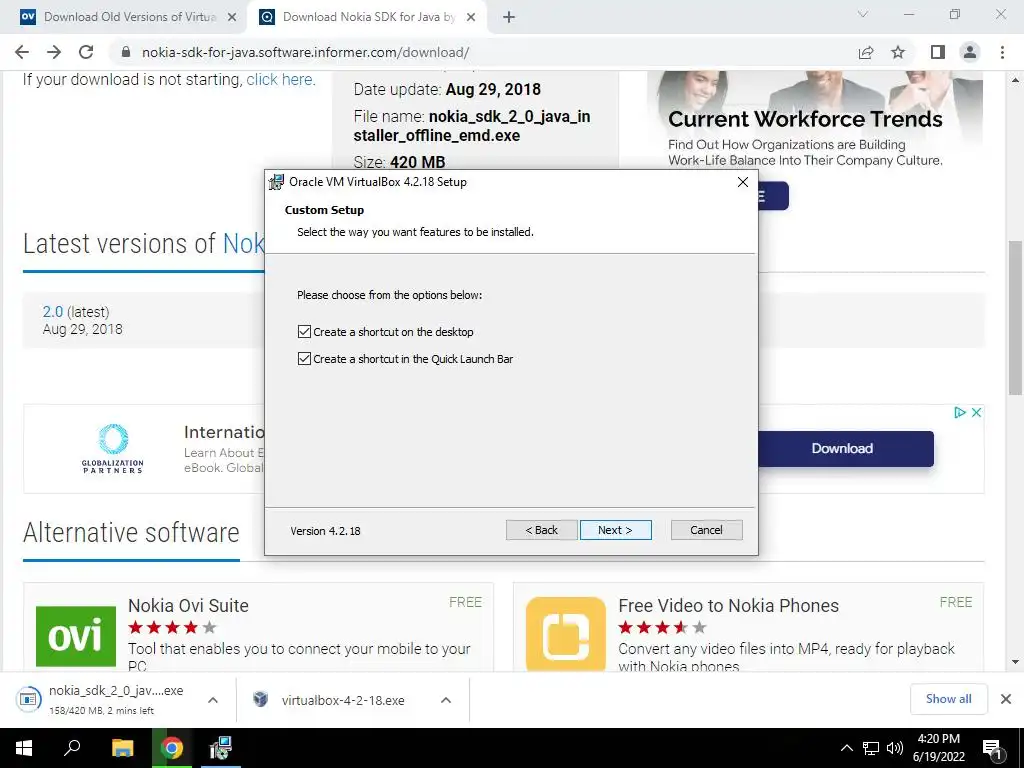Close the Old Versions of VirtualBox tab

[232, 18]
